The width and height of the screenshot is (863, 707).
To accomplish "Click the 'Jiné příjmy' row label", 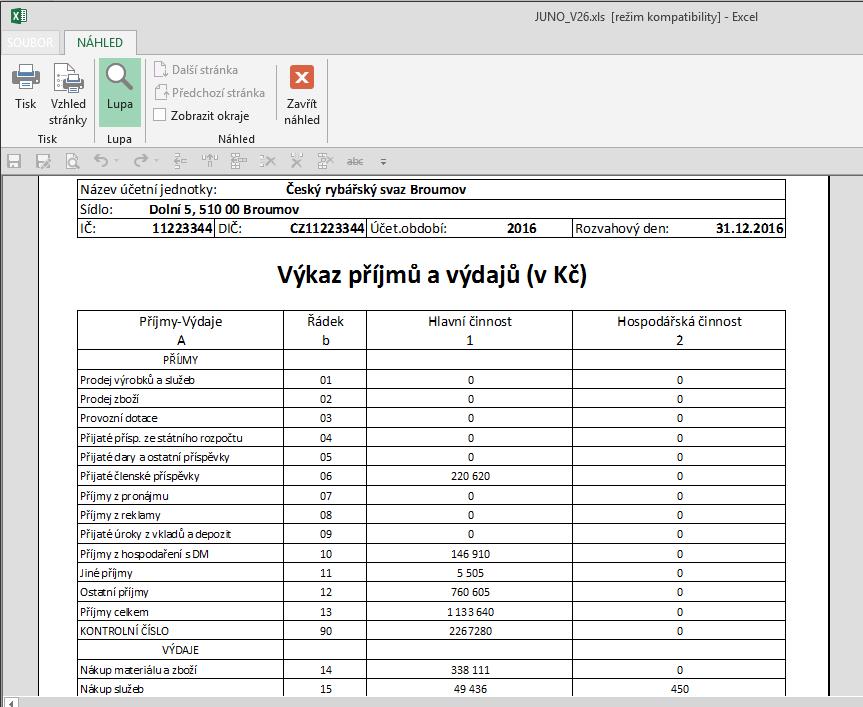I will 106,573.
